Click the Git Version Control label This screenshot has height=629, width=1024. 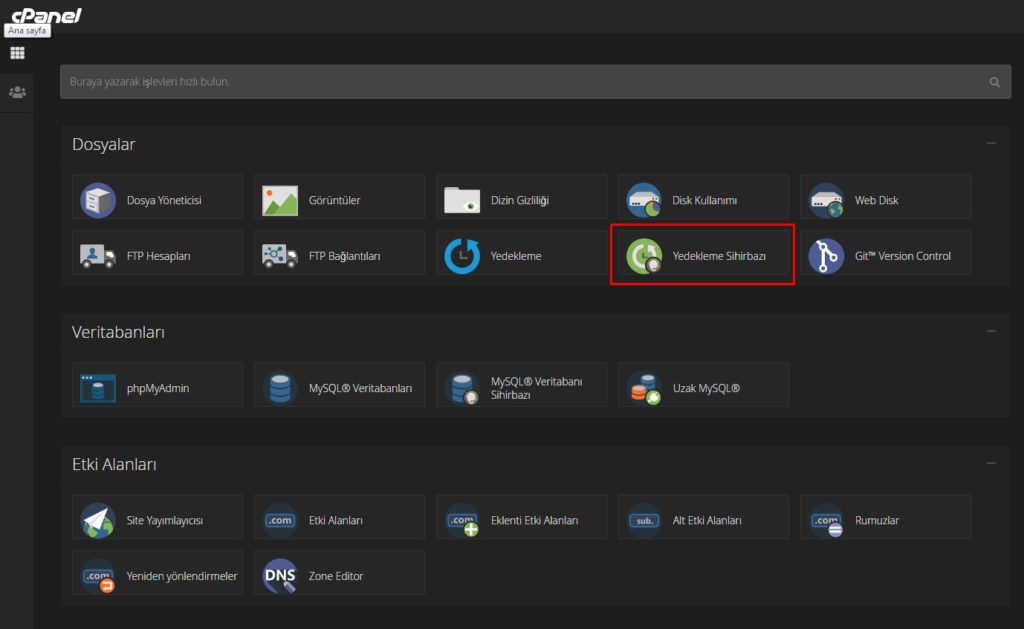tap(903, 256)
